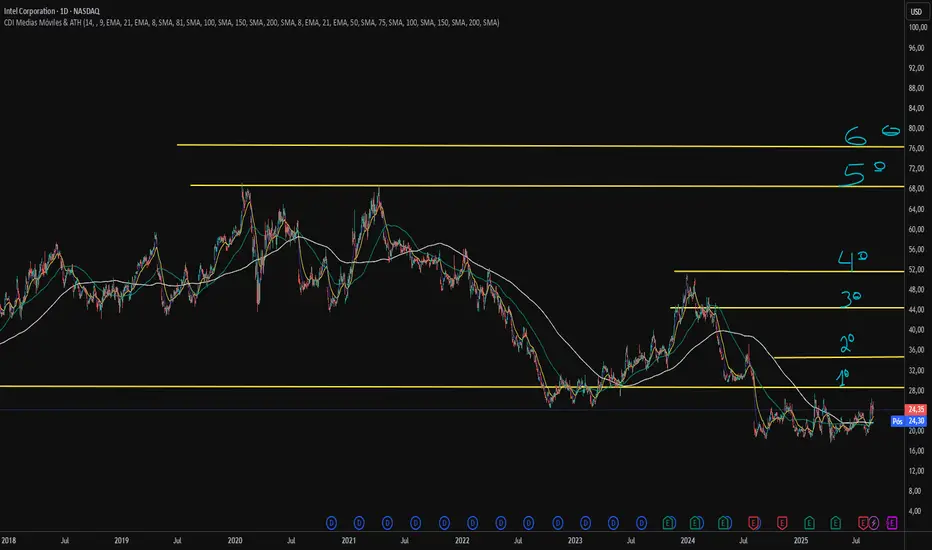Click the 4,00 price axis label
This screenshot has width=932, height=550.
[917, 511]
